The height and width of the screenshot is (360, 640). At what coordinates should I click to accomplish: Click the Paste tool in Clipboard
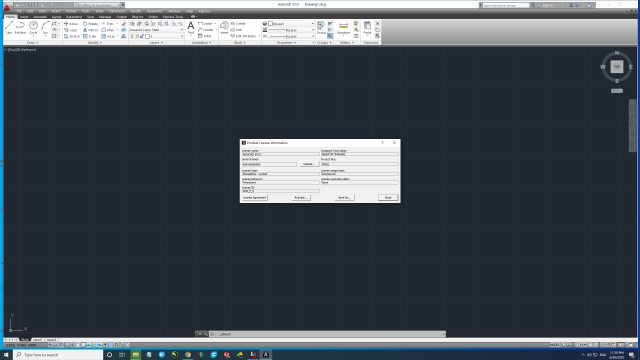point(367,28)
